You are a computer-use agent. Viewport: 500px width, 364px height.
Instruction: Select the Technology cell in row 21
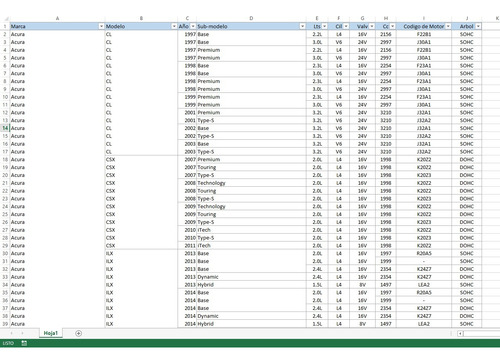pyautogui.click(x=251, y=183)
